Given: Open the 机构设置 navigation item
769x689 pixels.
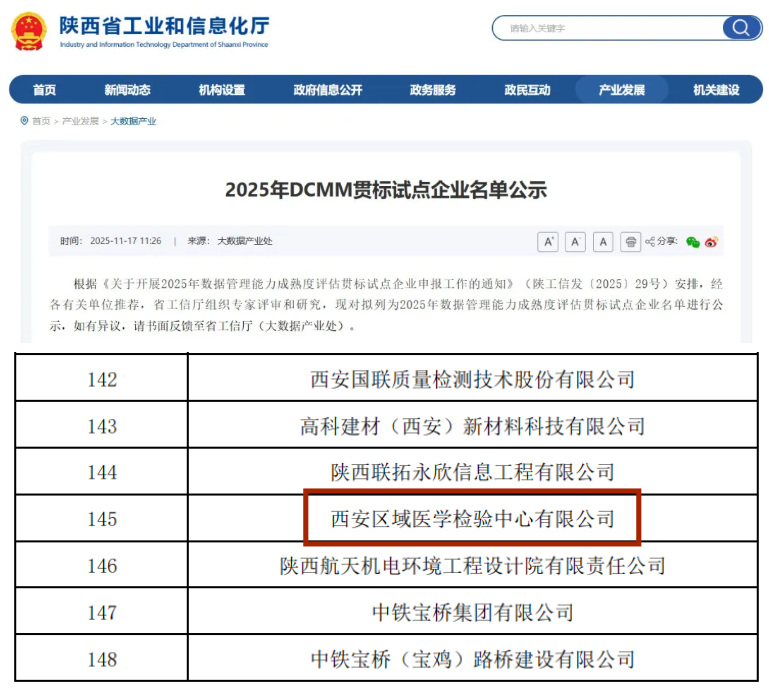Looking at the screenshot, I should [222, 90].
